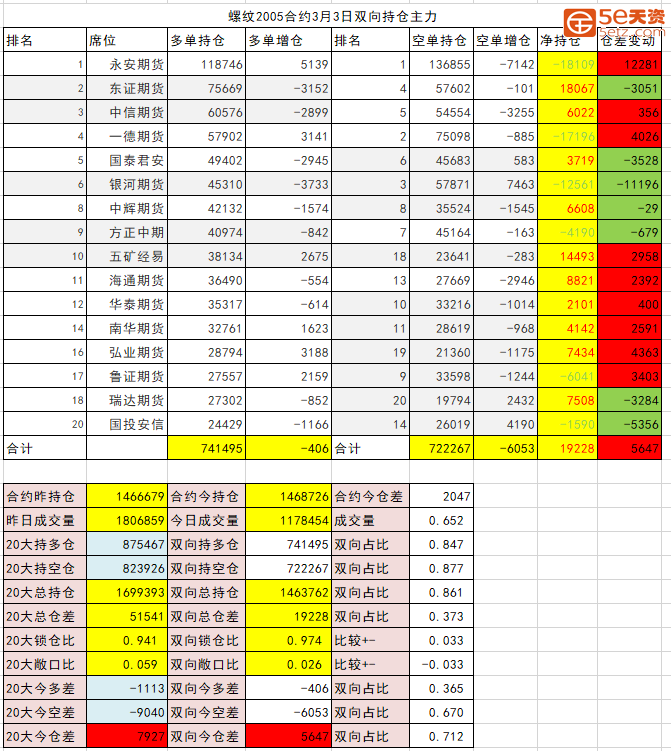This screenshot has height=751, width=671.
Task: Select red 20大今仓差 value 7927
Action: [x=127, y=736]
